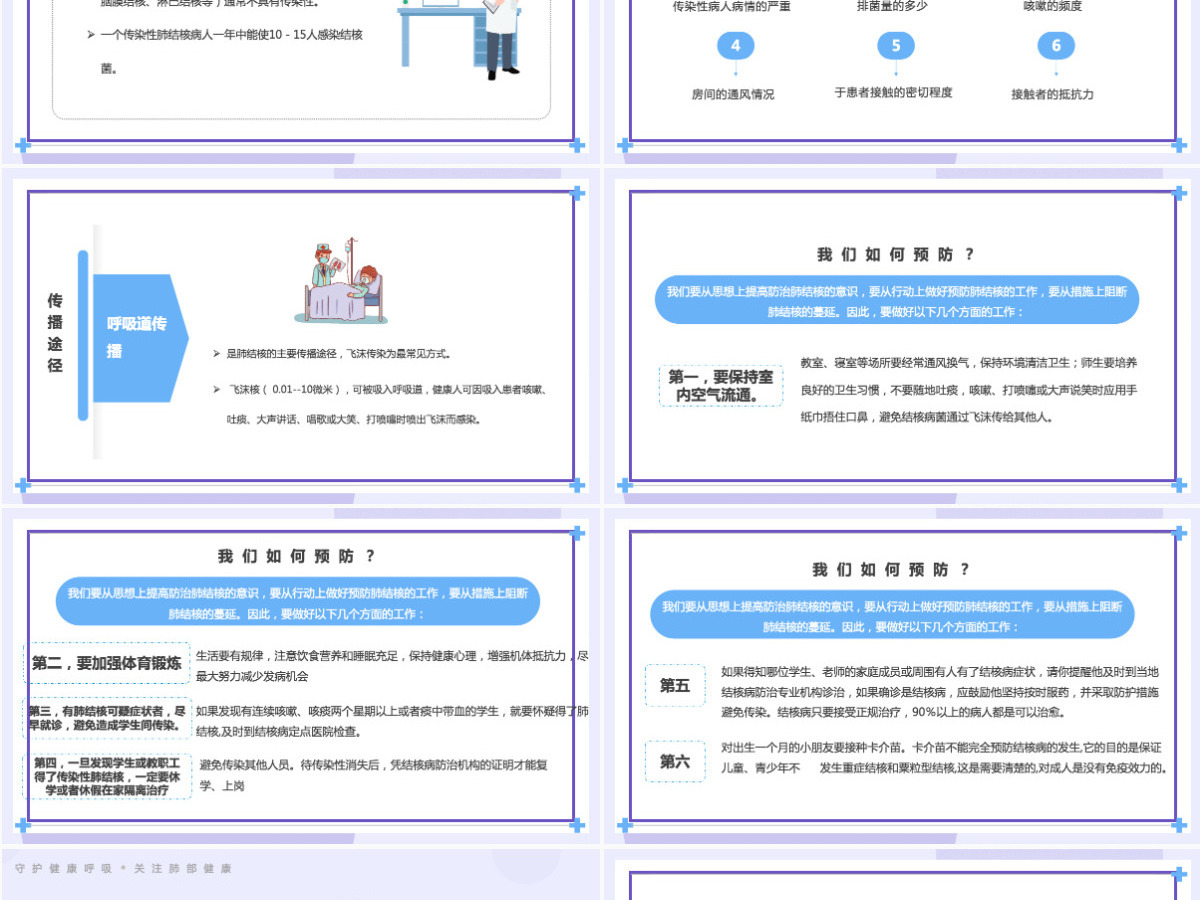Select paragraph starting 如果发现有连续咳嗽、咳痰两个星期
Image resolution: width=1200 pixels, height=900 pixels.
(x=392, y=722)
